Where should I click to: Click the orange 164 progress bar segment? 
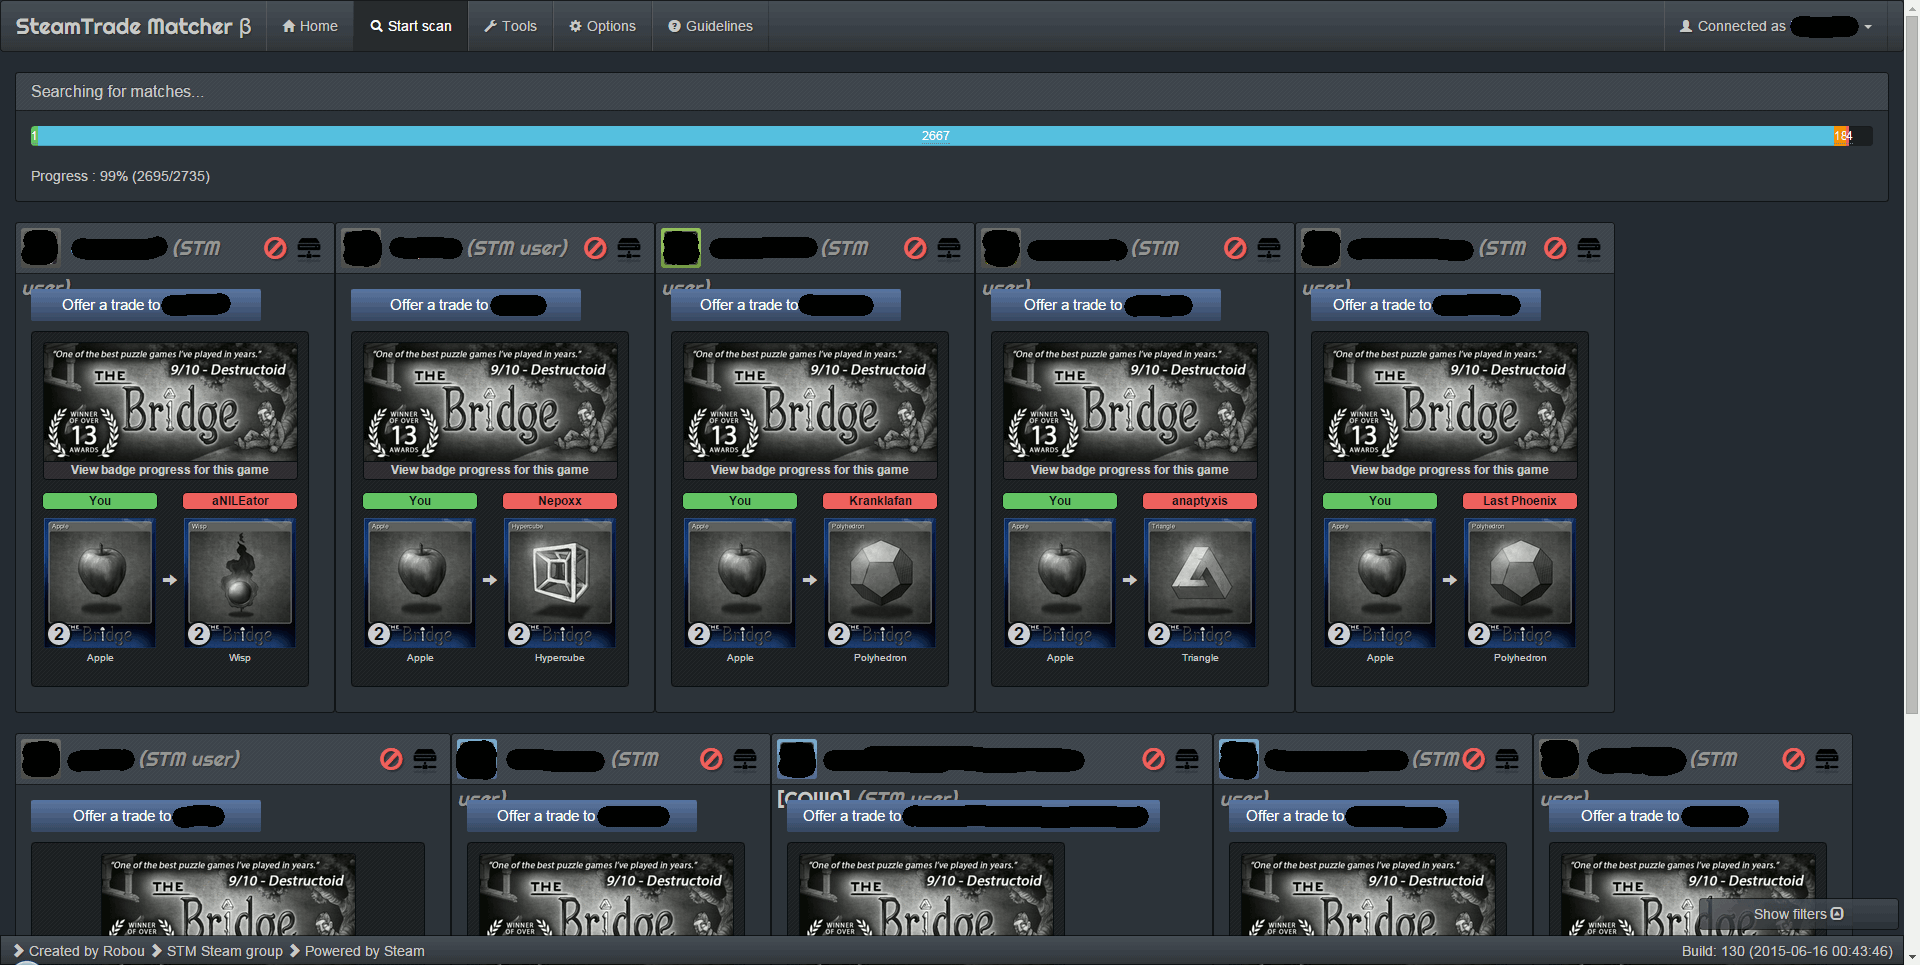pos(1841,136)
